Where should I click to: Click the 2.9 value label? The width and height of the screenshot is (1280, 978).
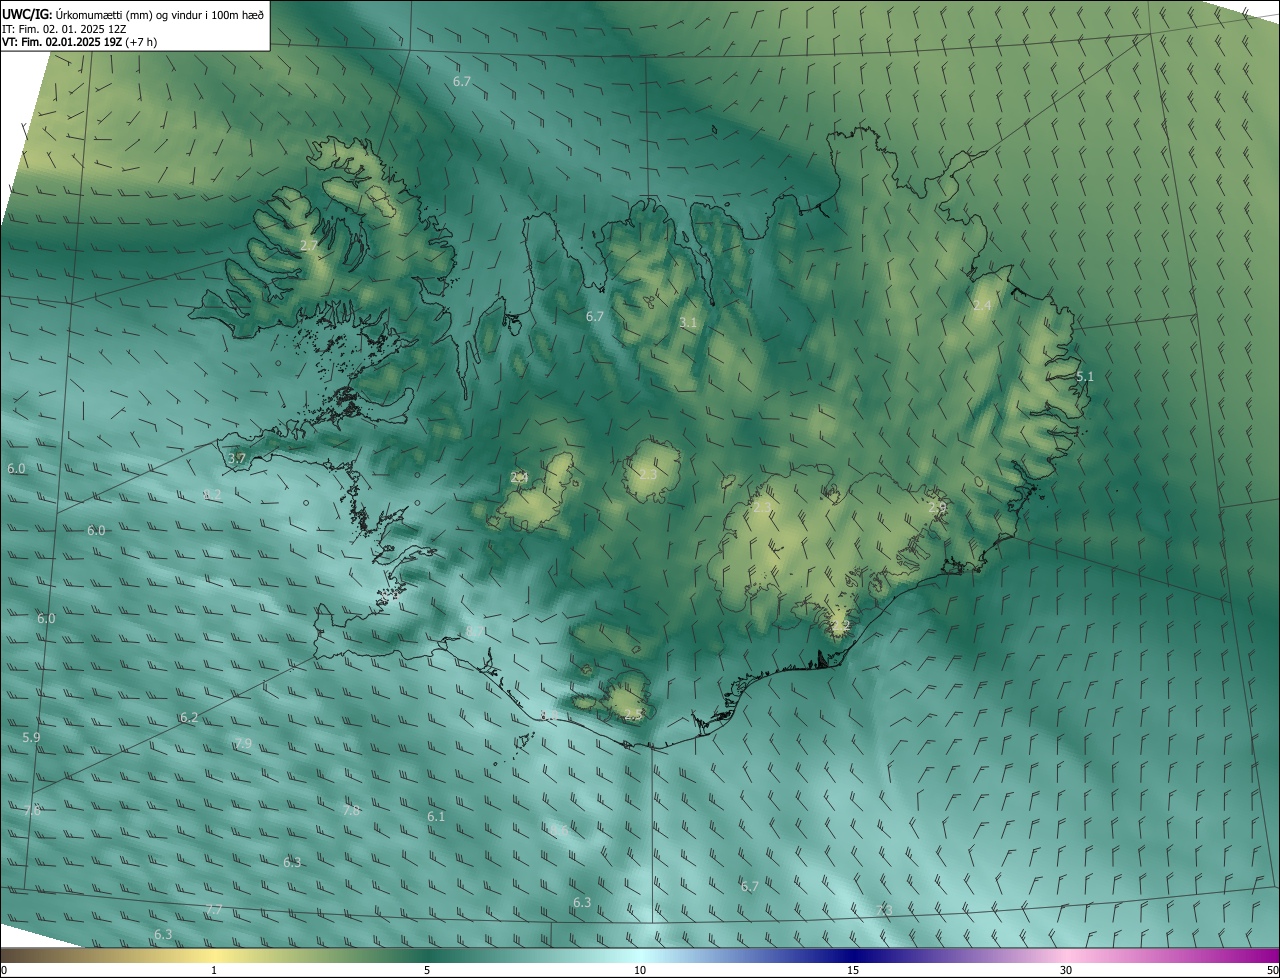point(937,507)
